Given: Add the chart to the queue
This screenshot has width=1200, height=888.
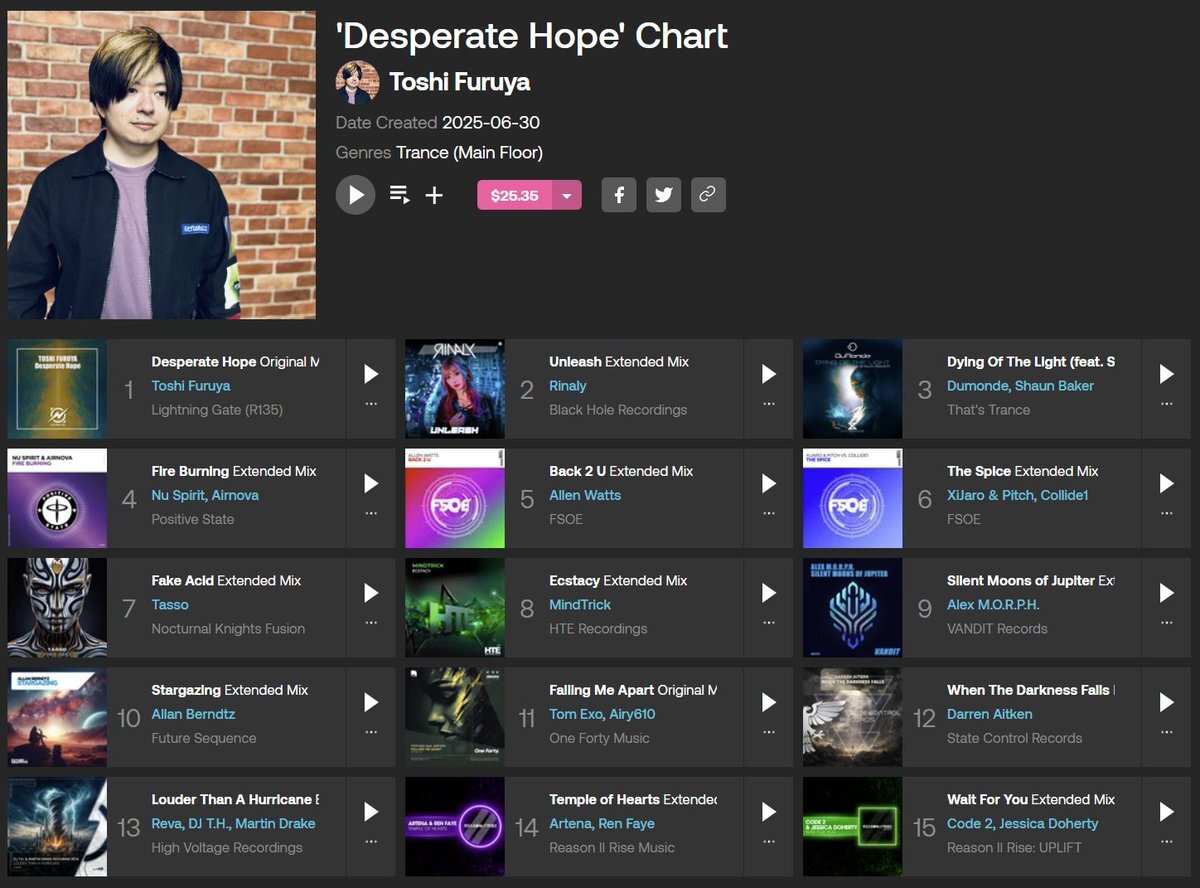Looking at the screenshot, I should click(399, 195).
